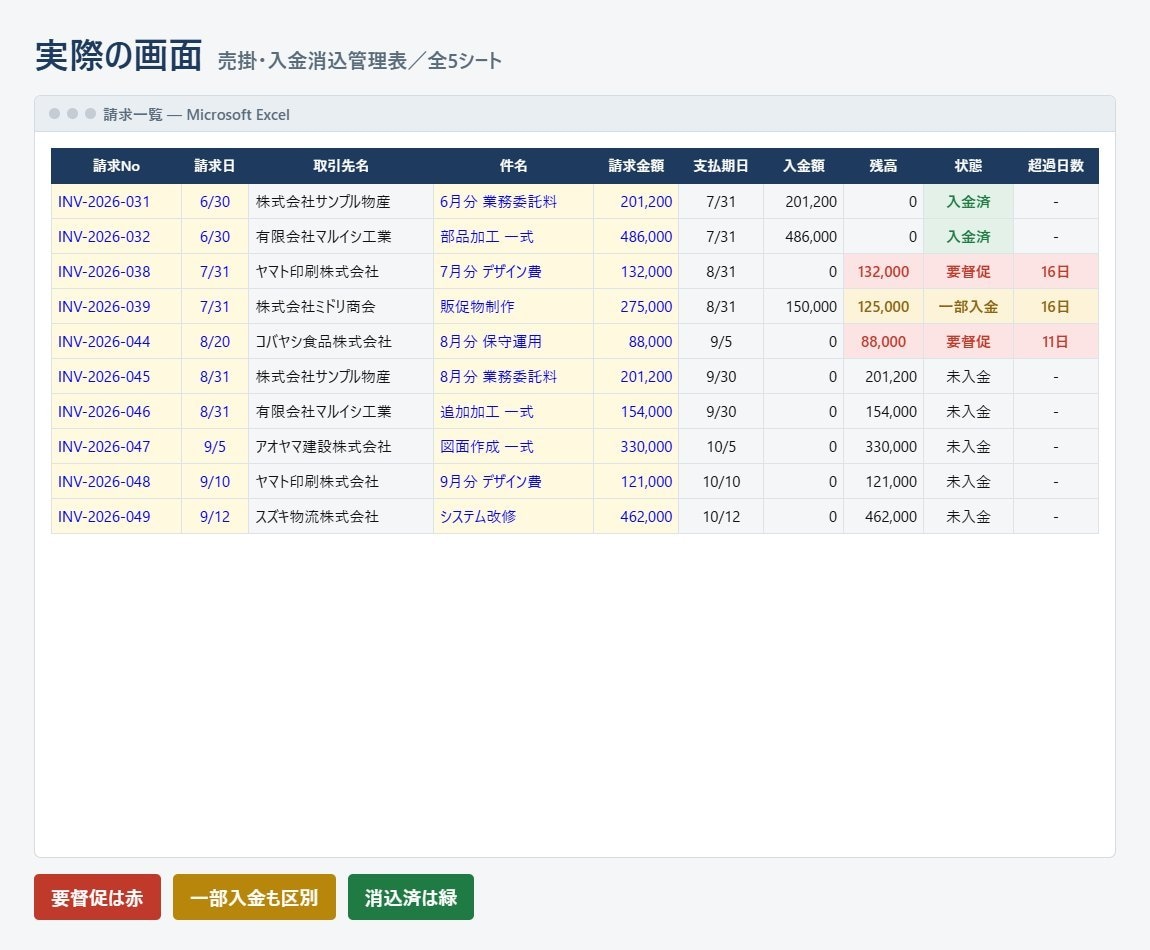Click 要督促 status in INV-2026-044 row
Image resolution: width=1150 pixels, height=950 pixels.
click(x=968, y=341)
